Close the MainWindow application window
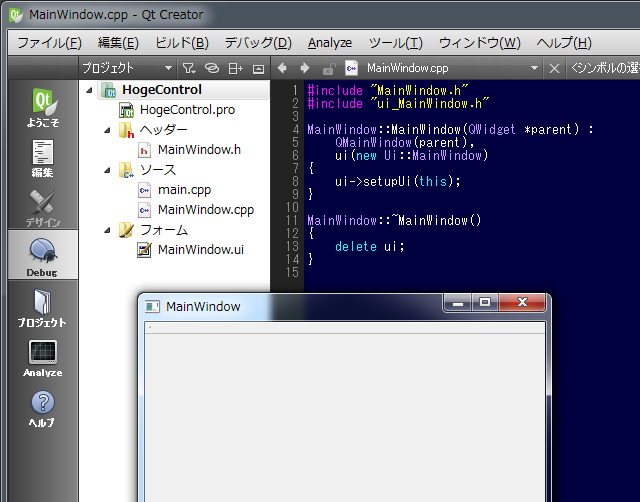 pos(522,302)
